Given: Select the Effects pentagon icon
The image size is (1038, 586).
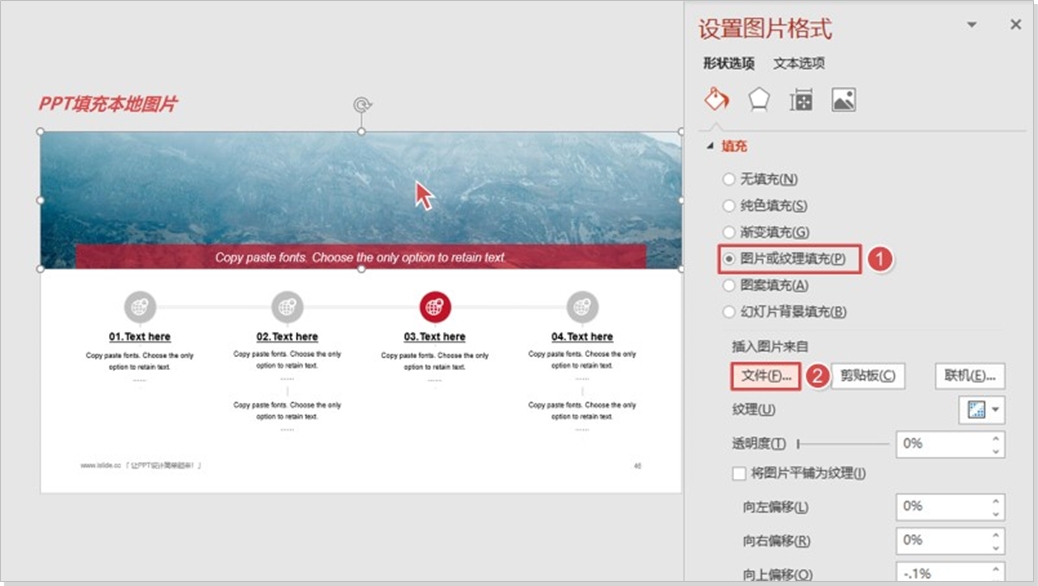Looking at the screenshot, I should pos(760,99).
